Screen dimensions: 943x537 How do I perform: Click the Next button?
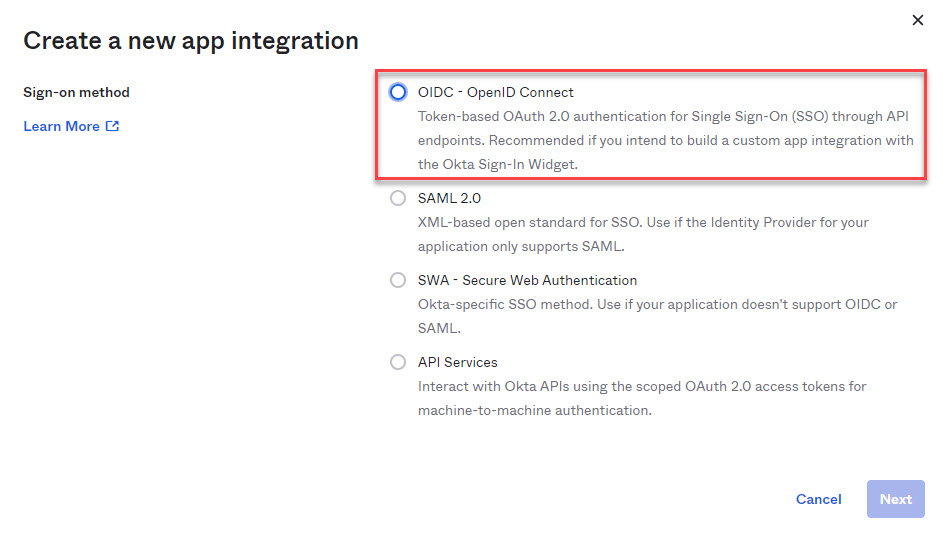tap(895, 499)
